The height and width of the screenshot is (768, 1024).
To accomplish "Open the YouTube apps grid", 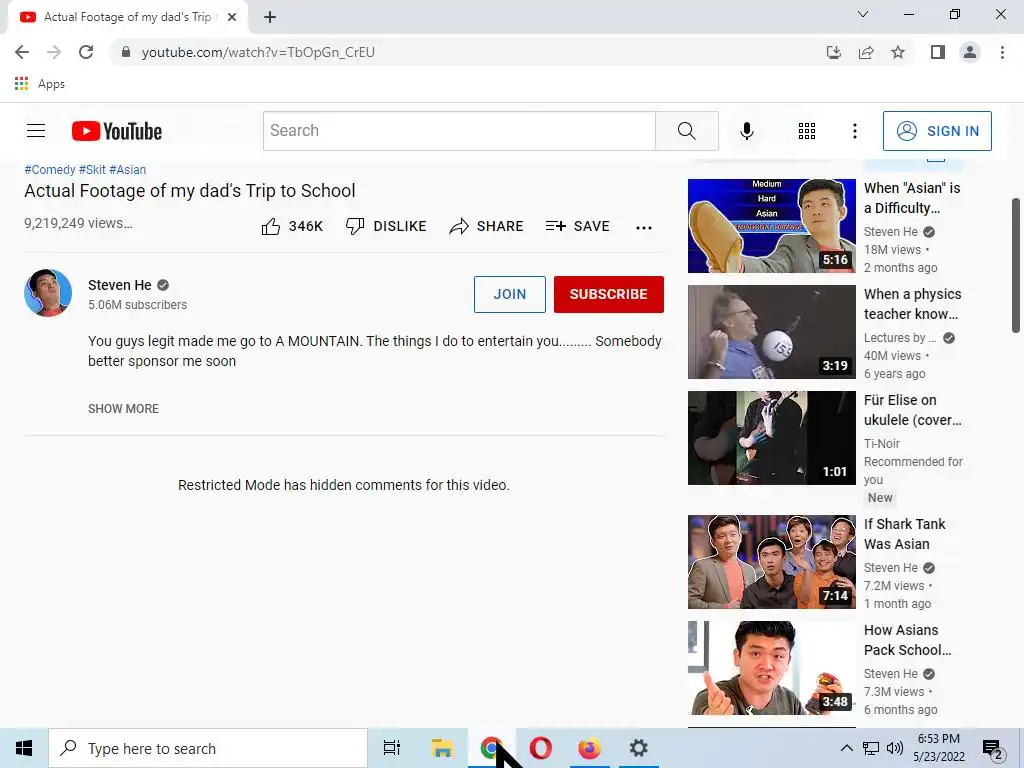I will pos(807,131).
